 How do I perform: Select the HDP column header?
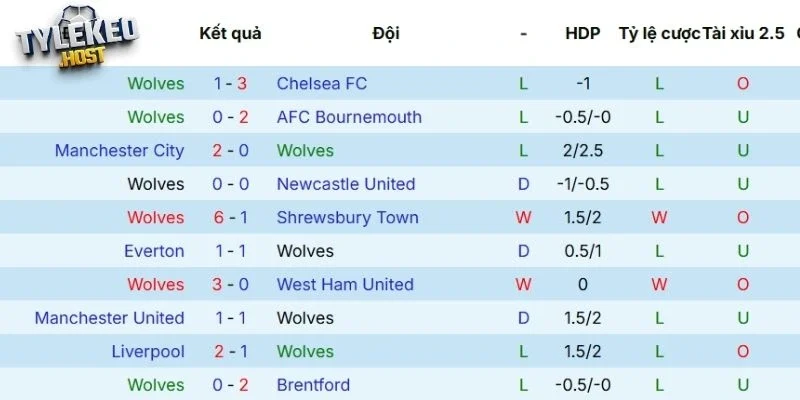[582, 33]
